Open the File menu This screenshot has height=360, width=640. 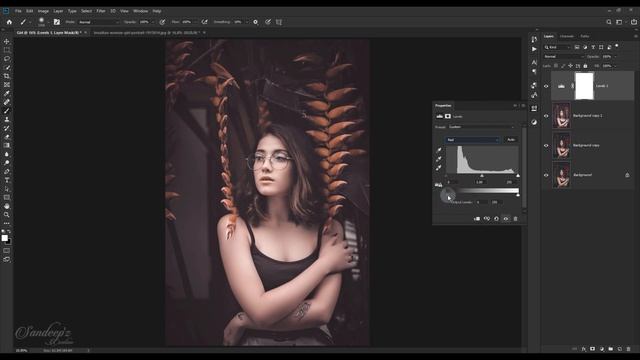point(18,11)
